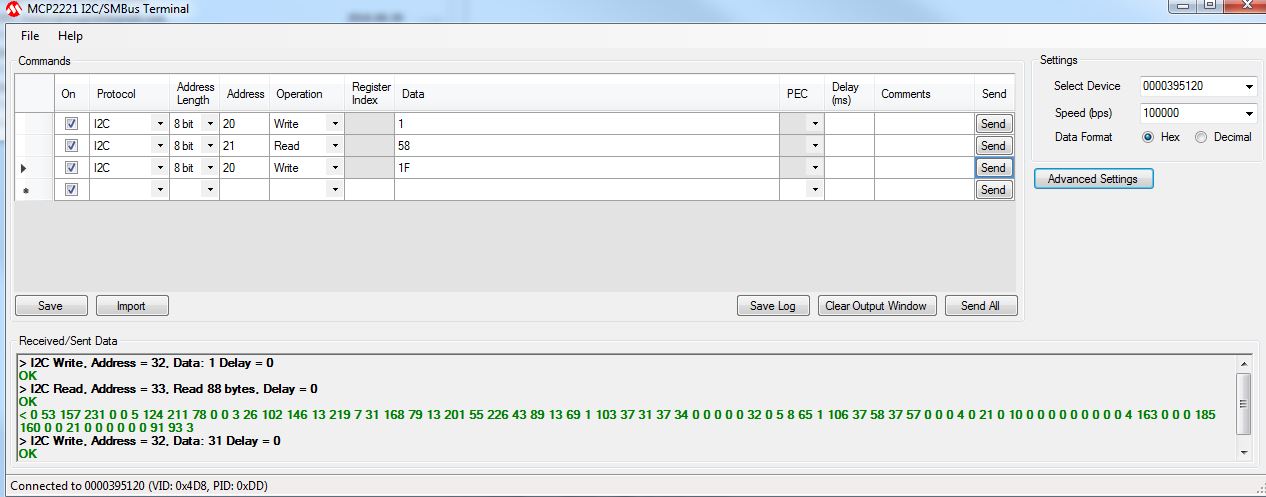
Task: Send the Read 58 command
Action: (994, 146)
